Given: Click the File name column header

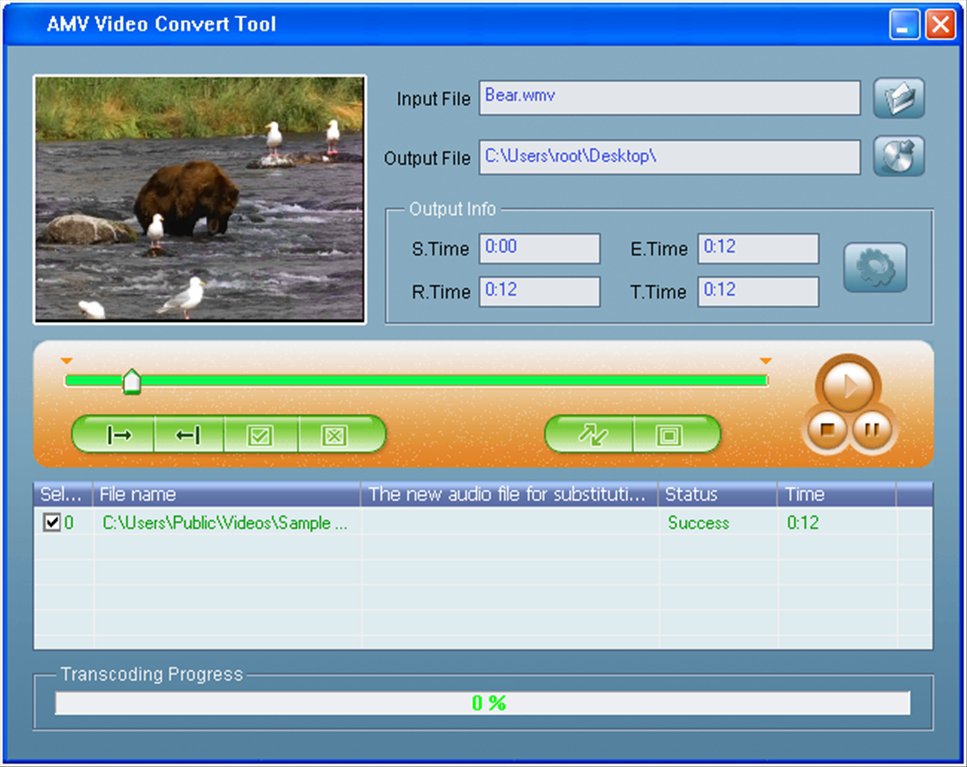Looking at the screenshot, I should tap(226, 494).
